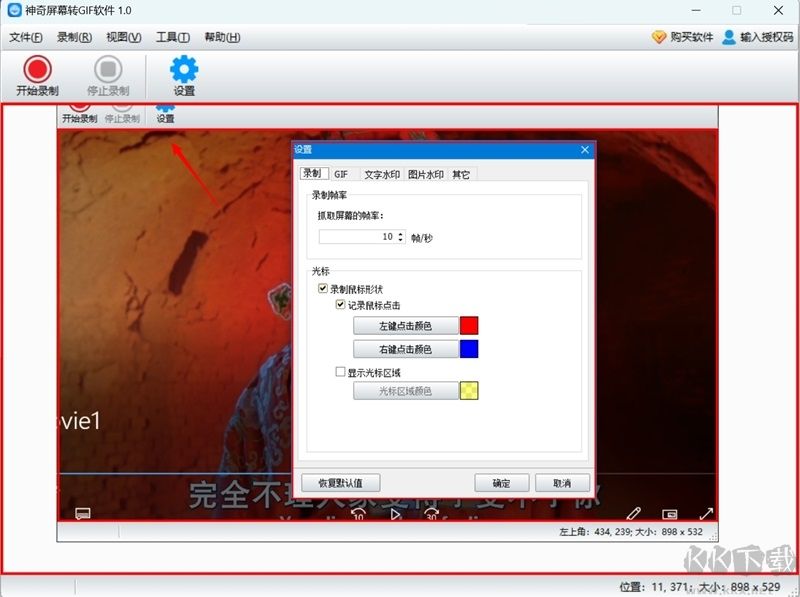Click the play triangle icon on the capture bar
Screen dimensions: 800x597
(x=395, y=515)
